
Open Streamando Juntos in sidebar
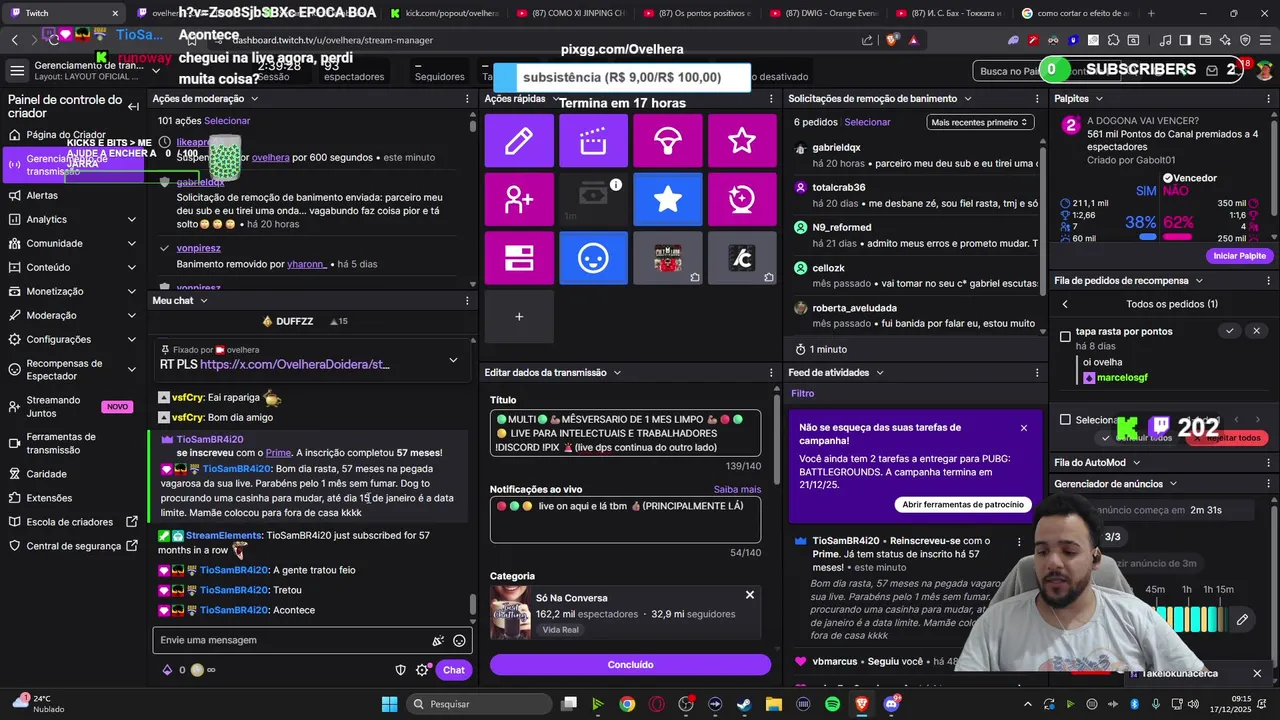71,406
